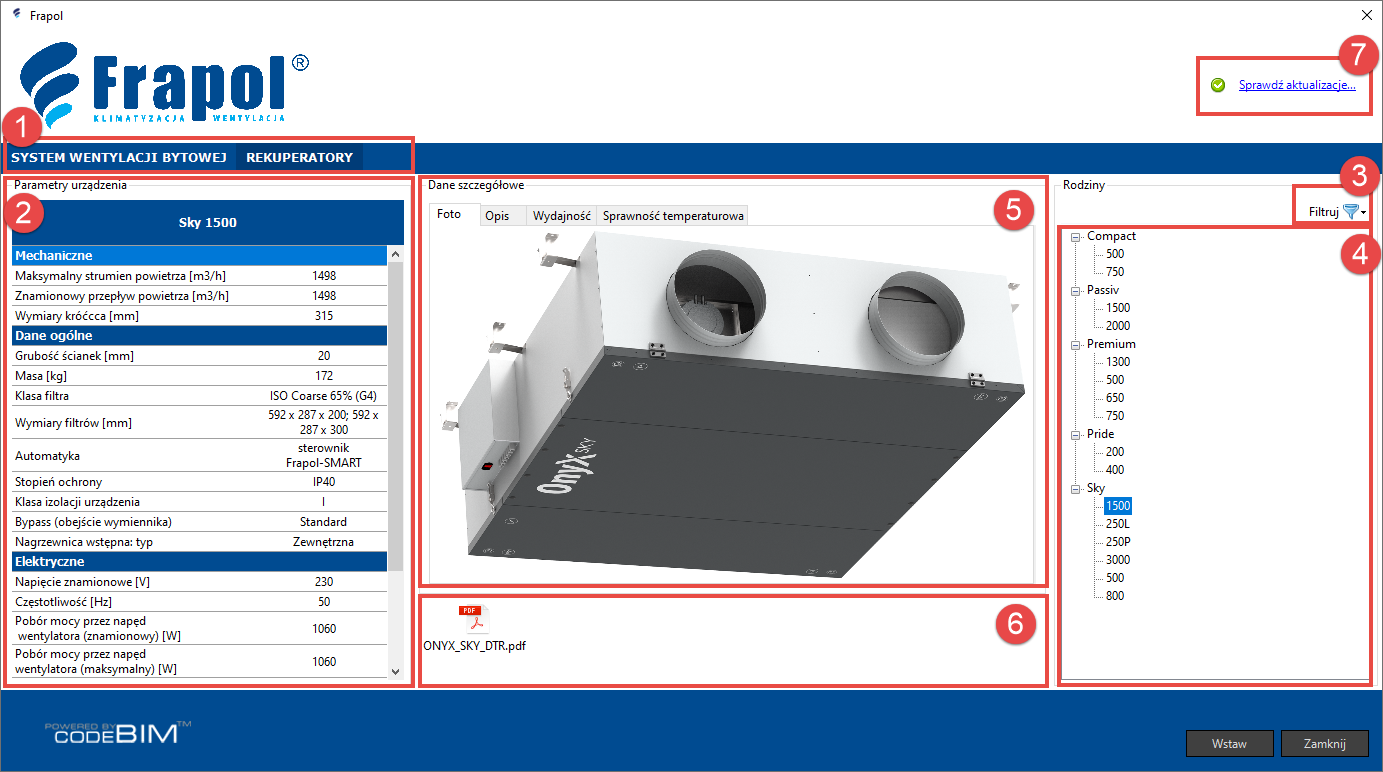Click the Filtruj funnel icon
The image size is (1383, 772).
click(1350, 211)
